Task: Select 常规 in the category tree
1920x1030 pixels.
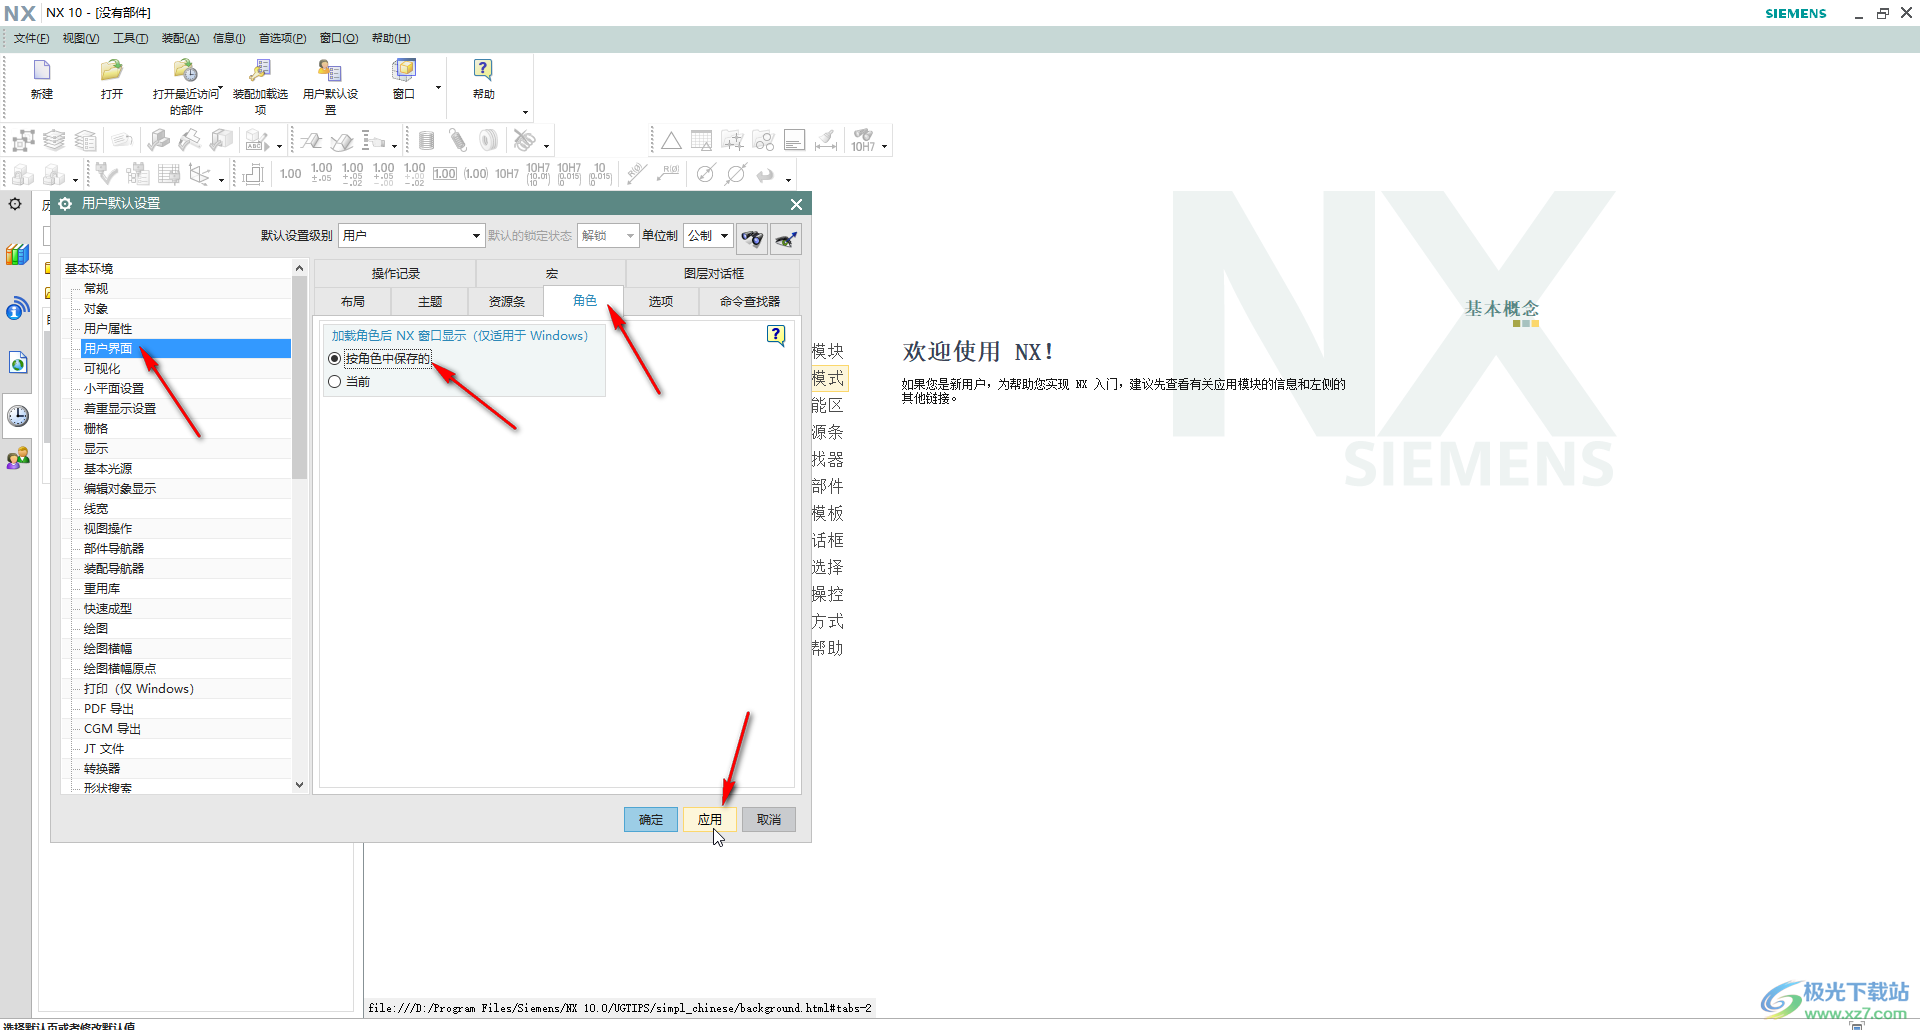Action: tap(96, 289)
